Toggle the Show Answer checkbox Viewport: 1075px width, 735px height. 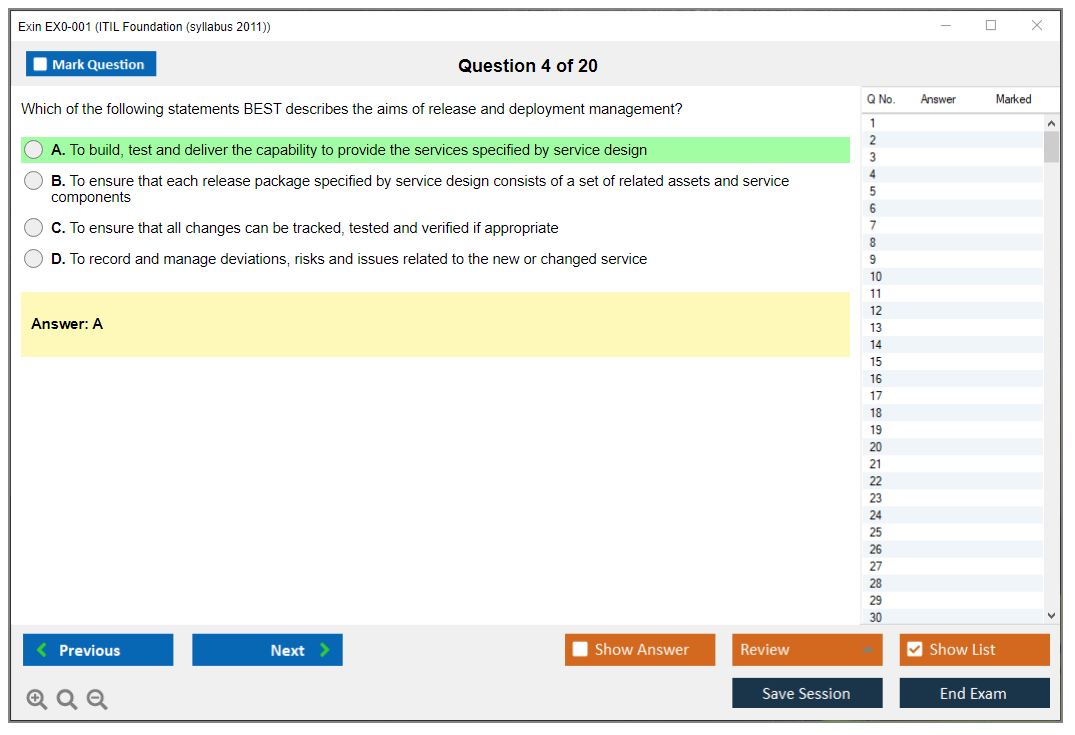[580, 650]
